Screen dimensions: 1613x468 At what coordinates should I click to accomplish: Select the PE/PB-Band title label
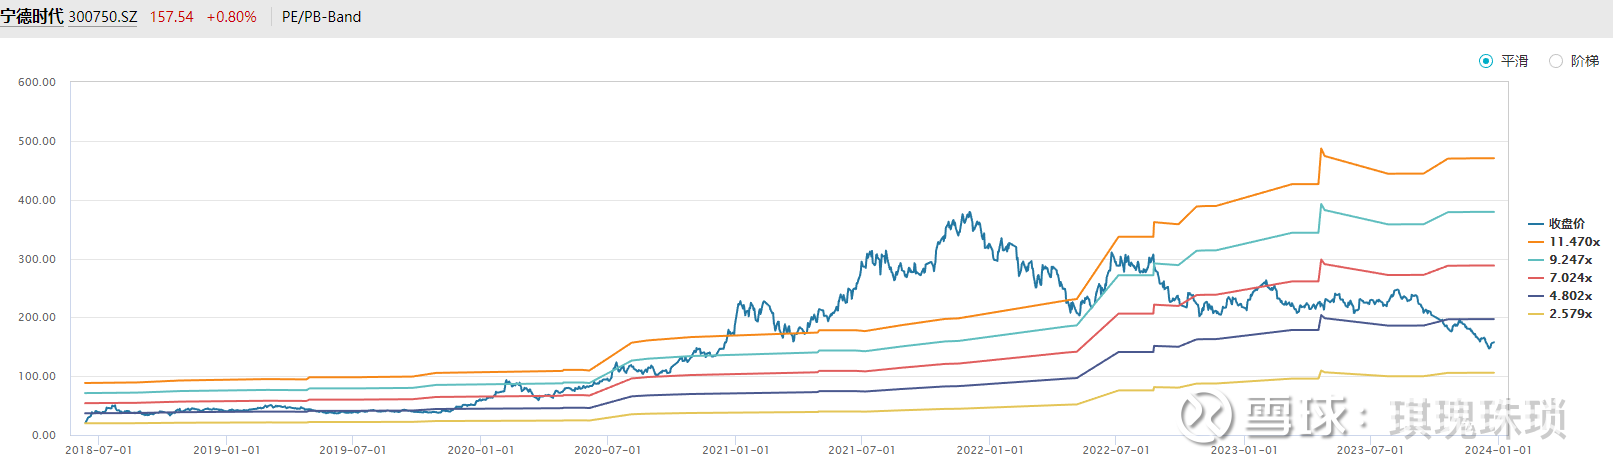click(x=321, y=17)
